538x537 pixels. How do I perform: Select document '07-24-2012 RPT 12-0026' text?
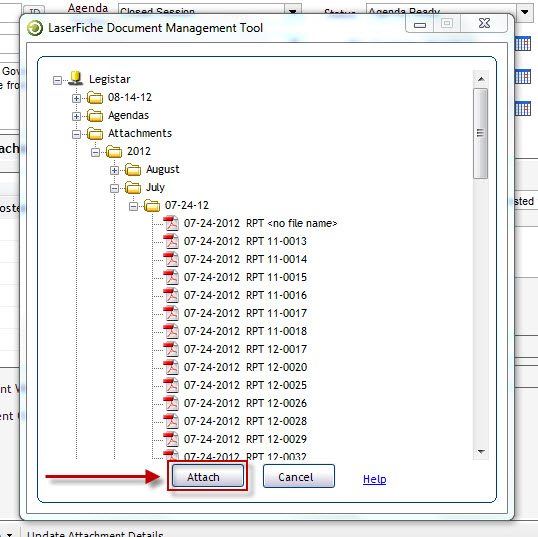[245, 403]
